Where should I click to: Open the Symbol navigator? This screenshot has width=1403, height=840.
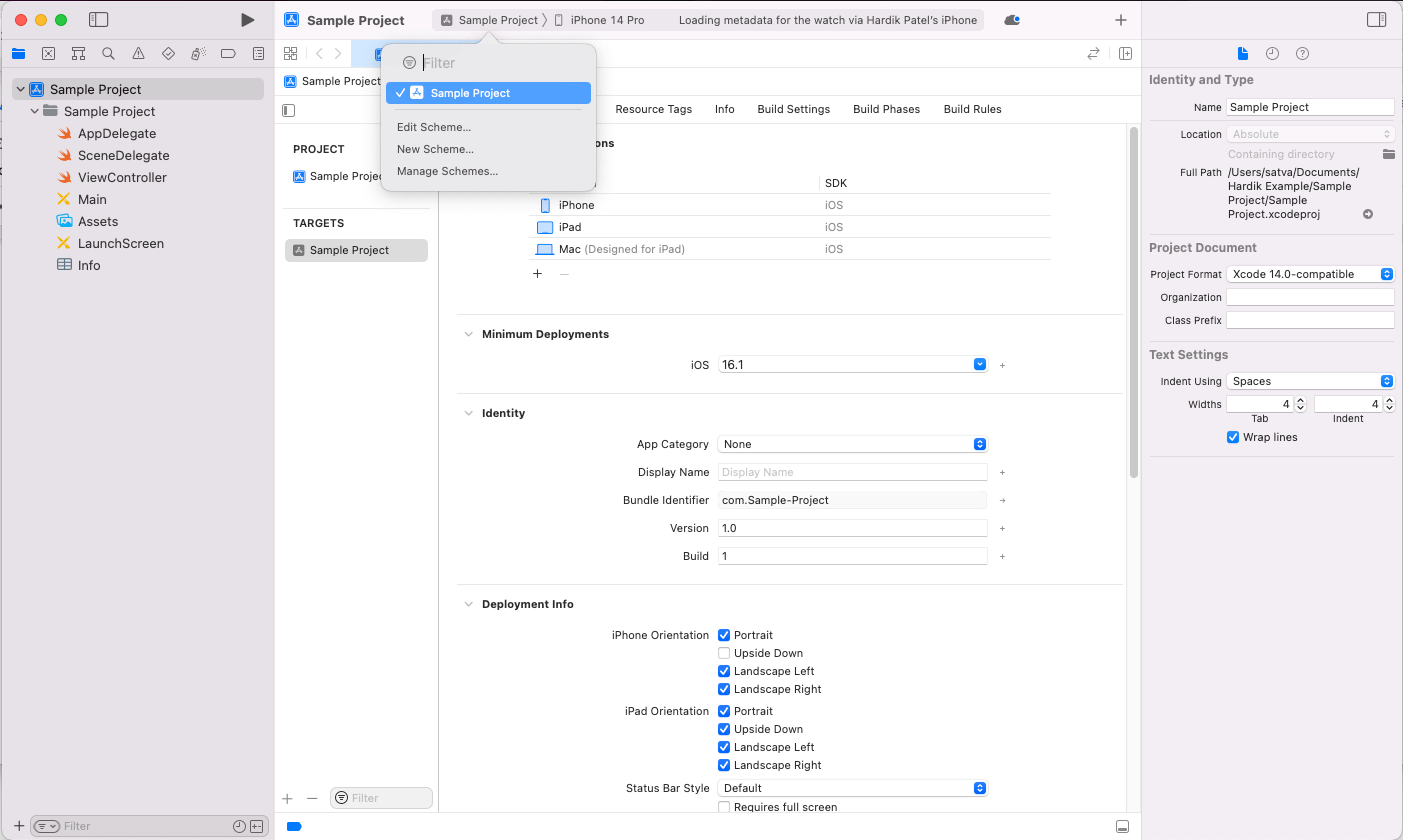pyautogui.click(x=78, y=54)
